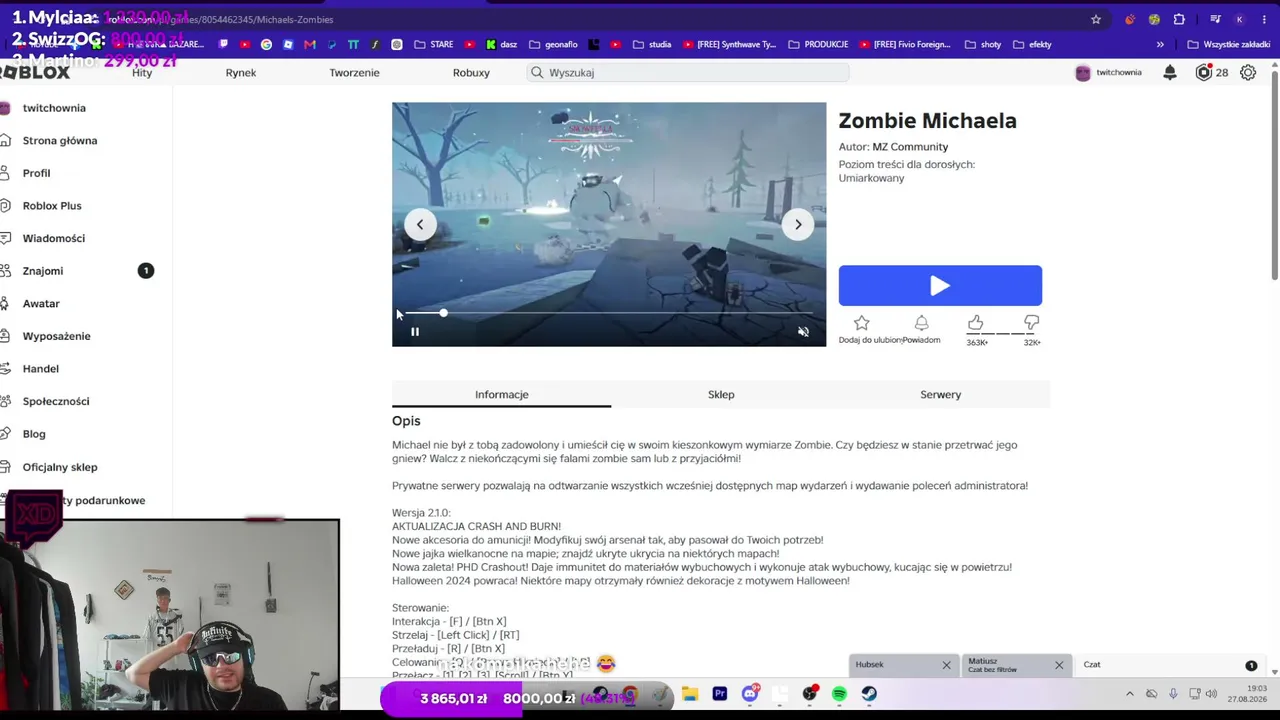Screen dimensions: 1280x720
Task: Open Spotify from the taskbar
Action: 839,694
